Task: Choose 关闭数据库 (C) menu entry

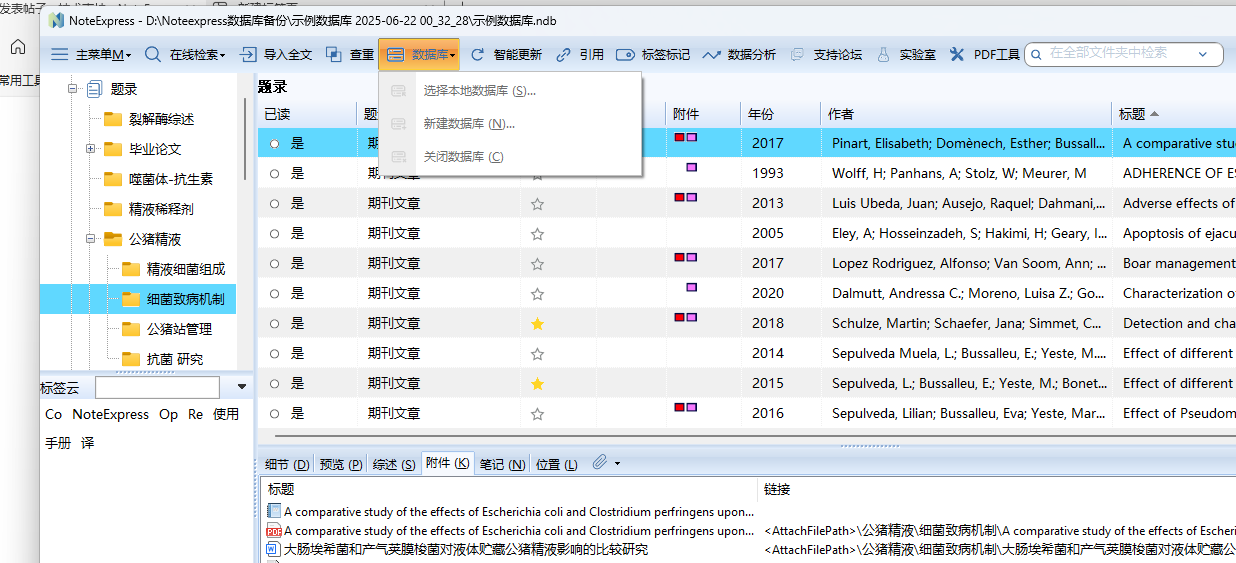Action: 510,157
